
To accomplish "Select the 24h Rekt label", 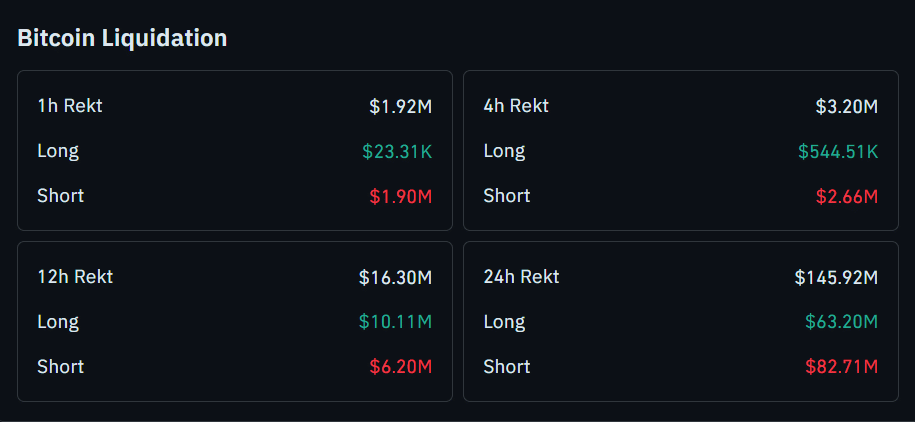I will point(521,277).
